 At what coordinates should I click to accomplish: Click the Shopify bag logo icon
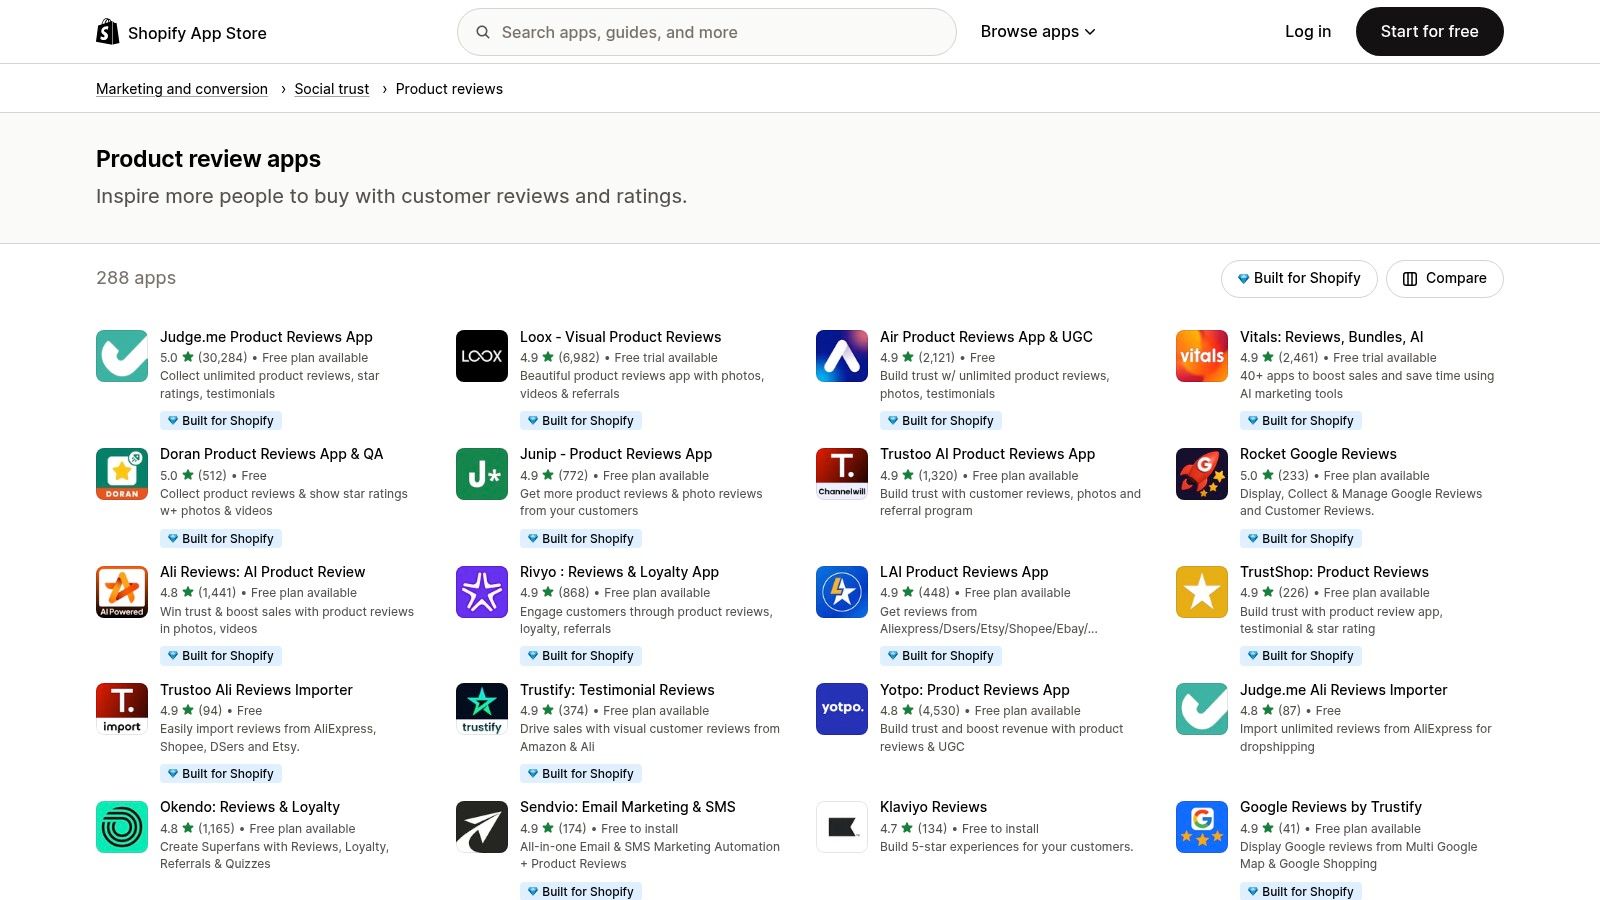click(107, 32)
